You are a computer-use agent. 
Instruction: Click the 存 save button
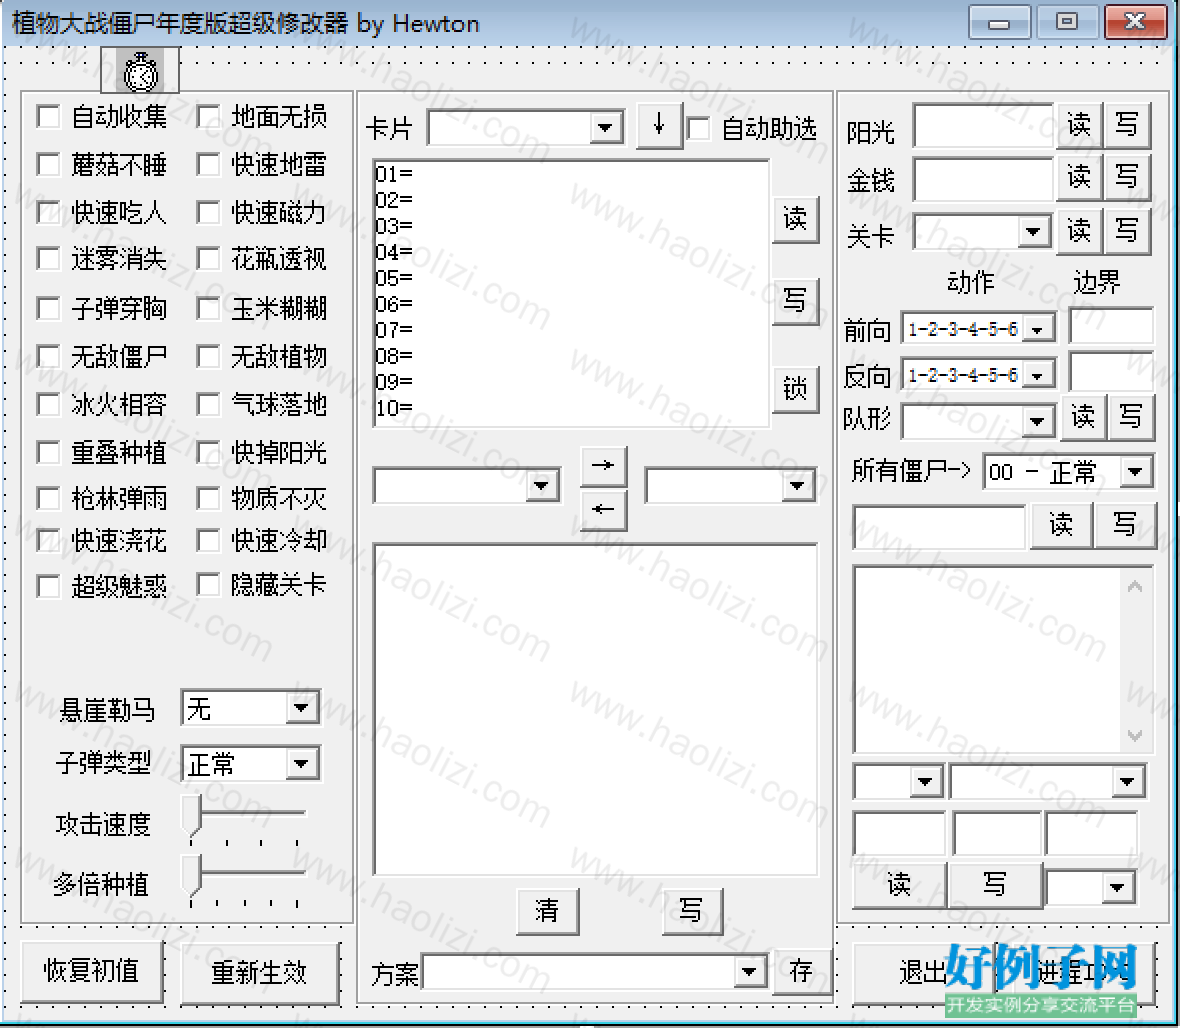tap(801, 972)
